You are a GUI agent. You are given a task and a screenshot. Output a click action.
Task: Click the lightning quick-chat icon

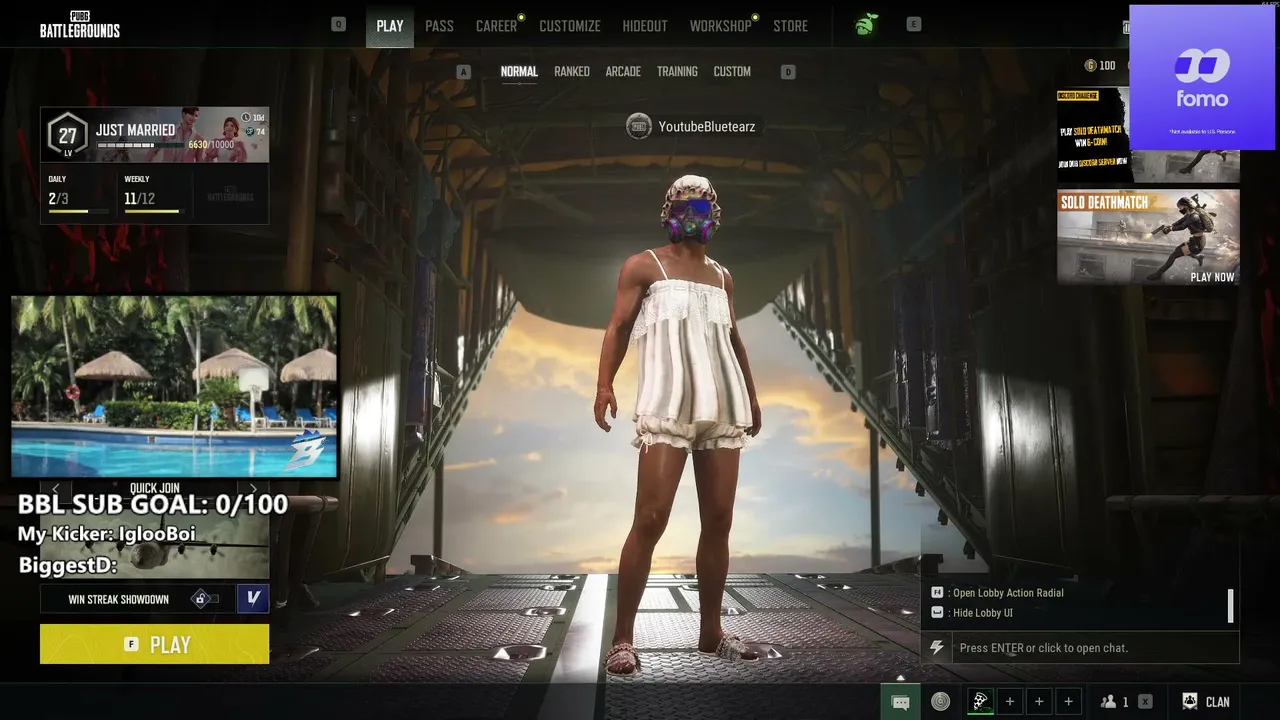point(937,648)
